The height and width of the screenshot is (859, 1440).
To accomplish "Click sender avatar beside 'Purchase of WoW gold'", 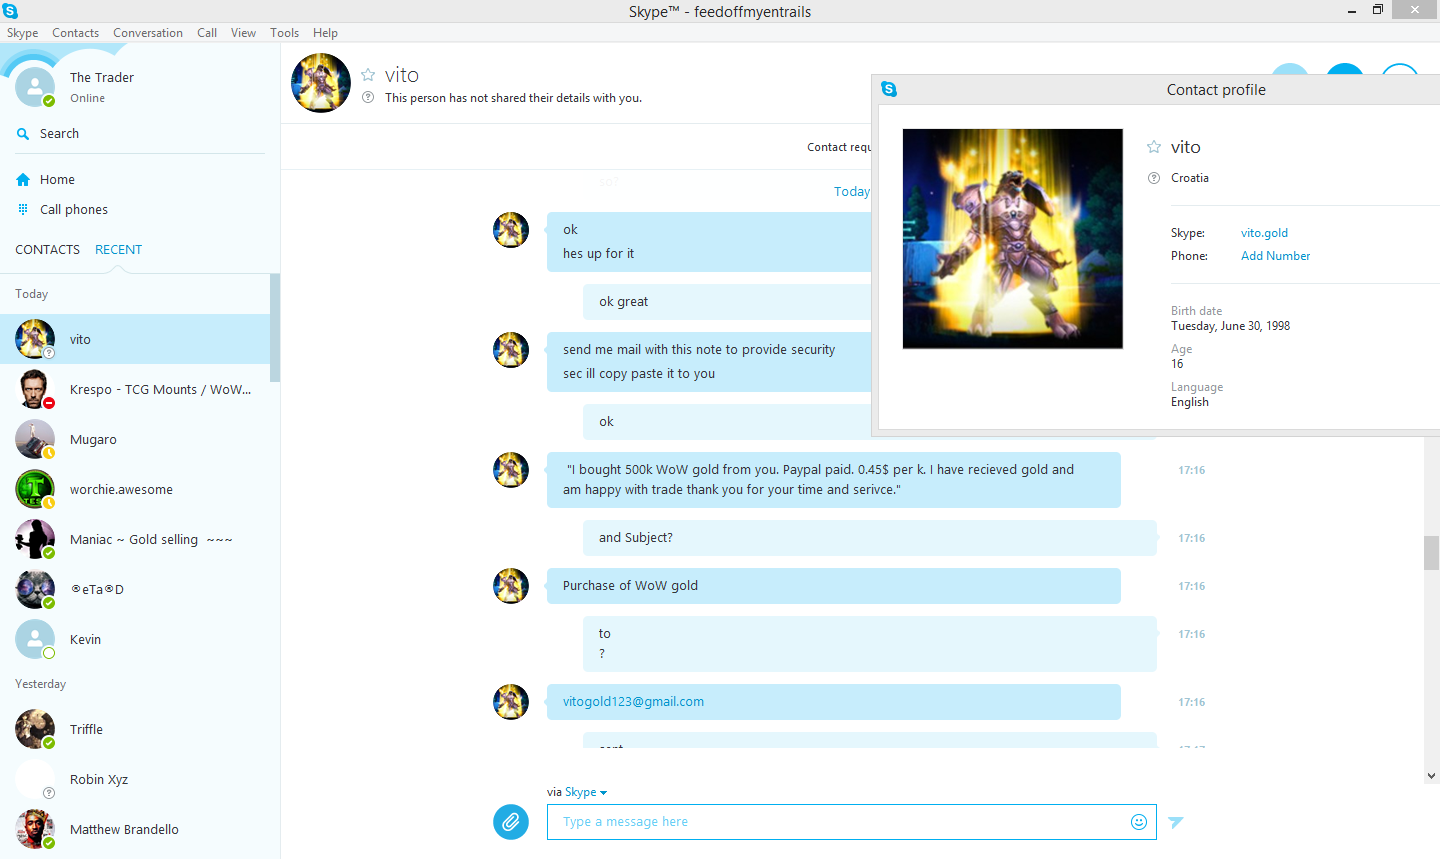I will 511,586.
